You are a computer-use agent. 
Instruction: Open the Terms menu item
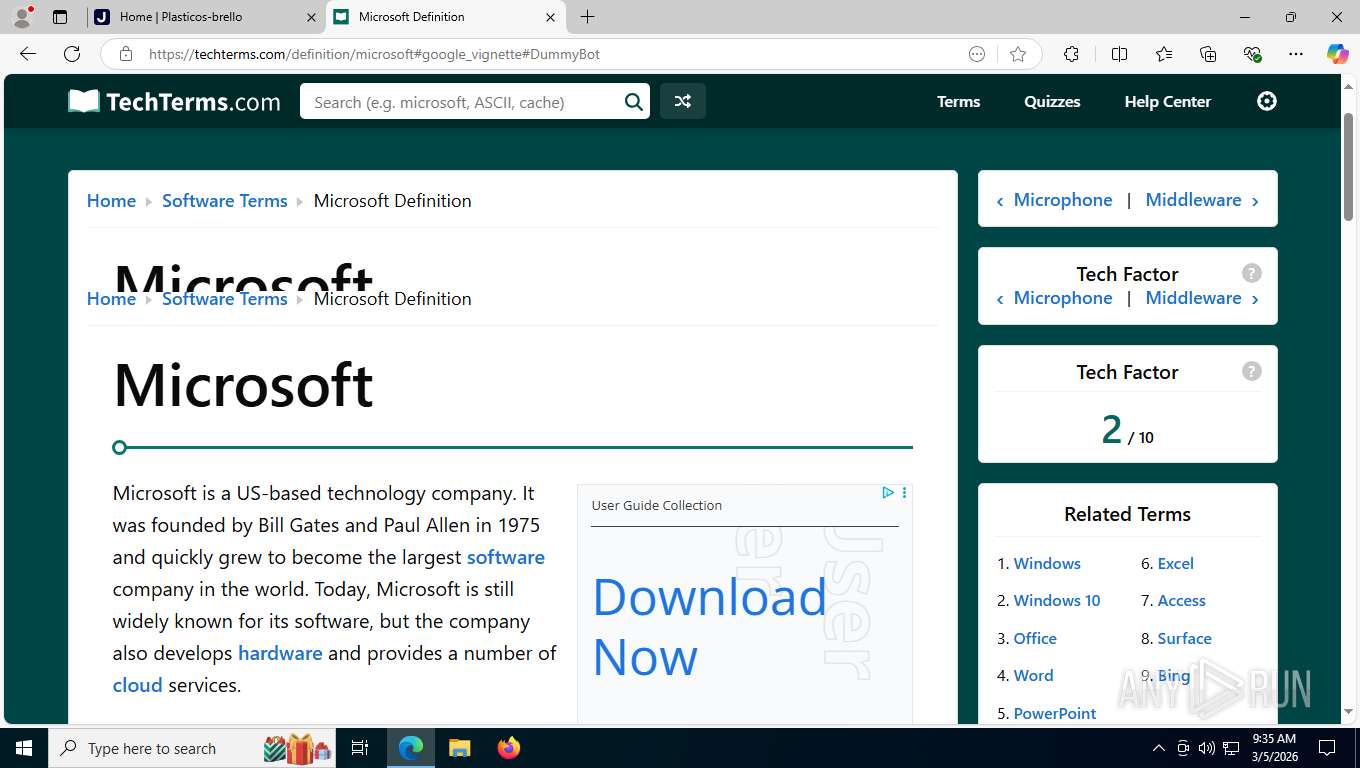[x=958, y=101]
